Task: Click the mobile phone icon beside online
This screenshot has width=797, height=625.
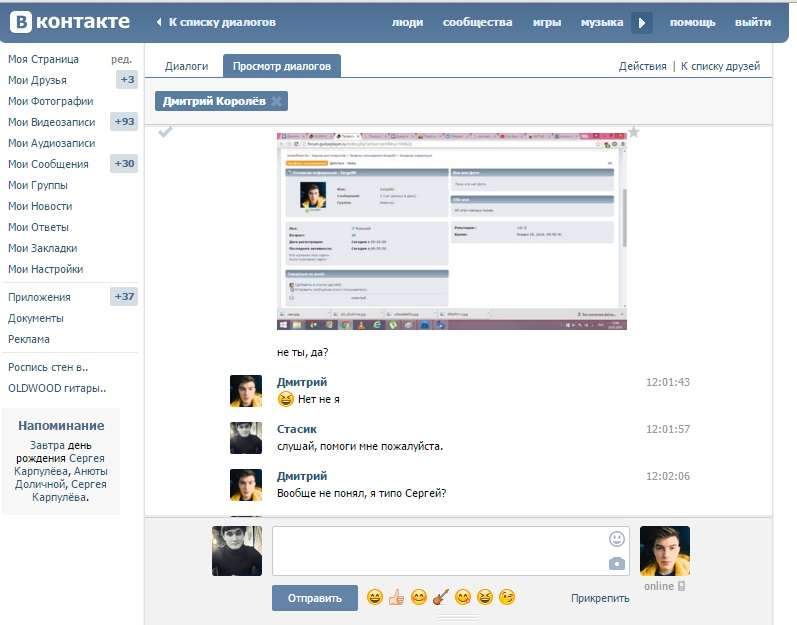Action: (682, 586)
